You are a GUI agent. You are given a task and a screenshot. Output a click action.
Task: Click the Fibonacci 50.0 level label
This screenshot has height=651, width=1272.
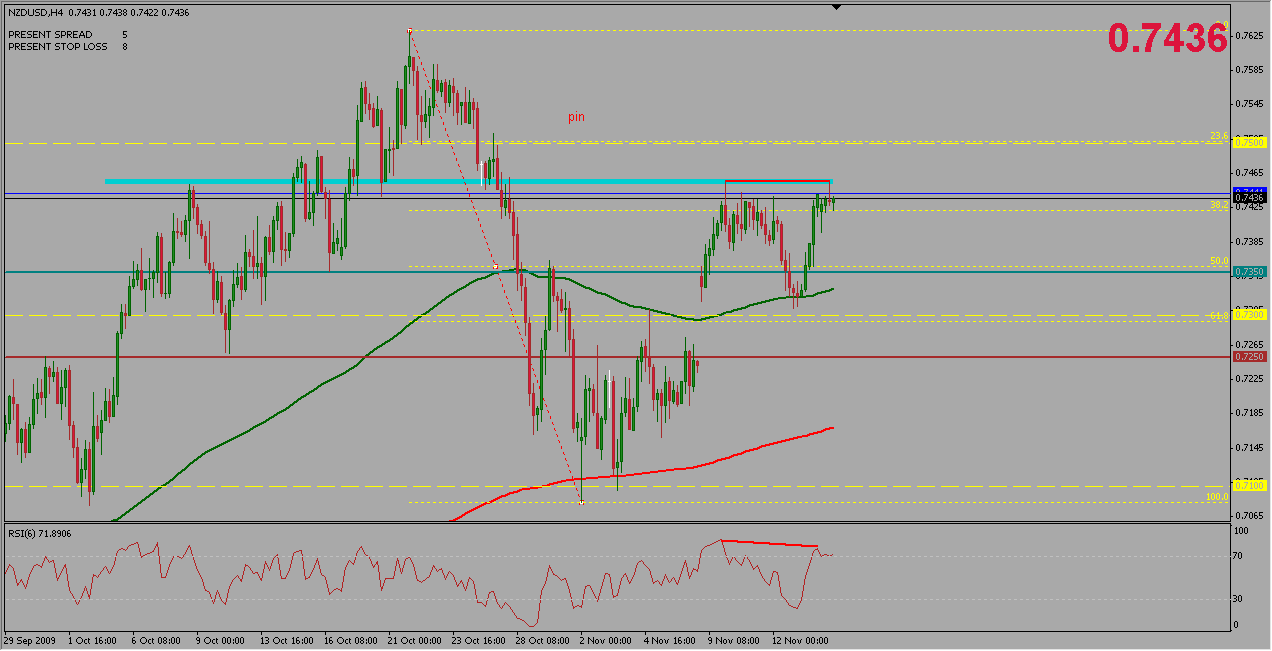tap(1218, 261)
